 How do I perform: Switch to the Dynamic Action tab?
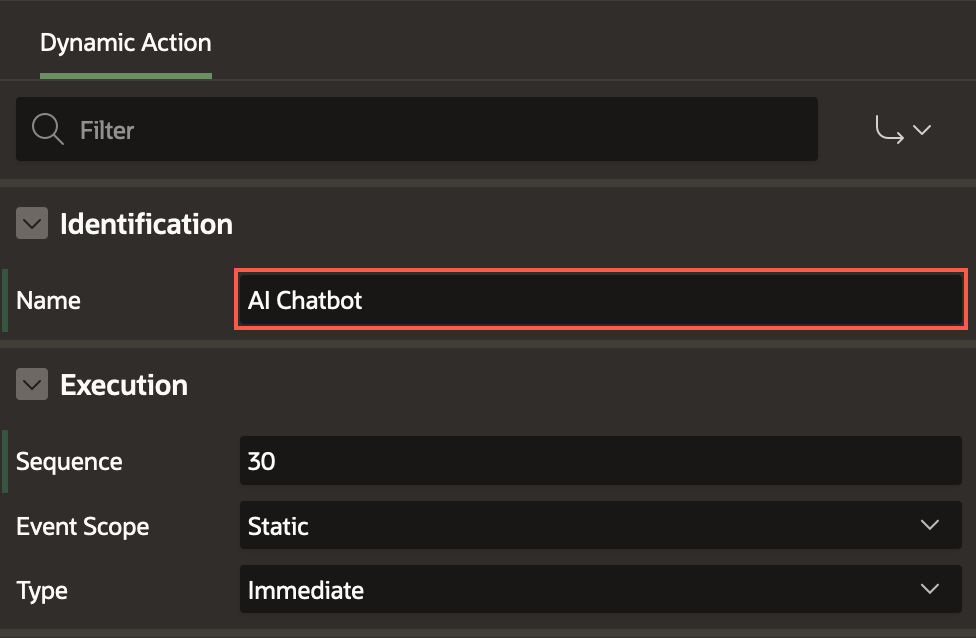[x=126, y=44]
